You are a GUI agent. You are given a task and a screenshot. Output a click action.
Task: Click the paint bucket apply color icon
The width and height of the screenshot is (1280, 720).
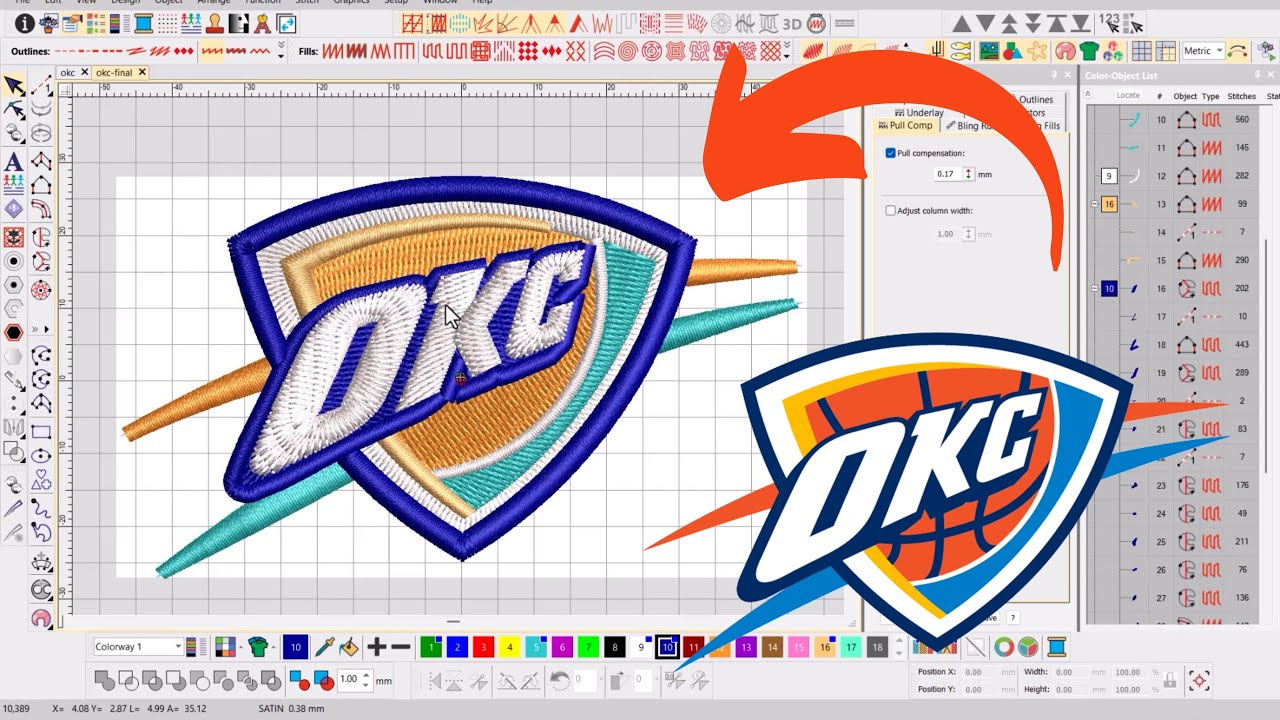click(x=348, y=647)
